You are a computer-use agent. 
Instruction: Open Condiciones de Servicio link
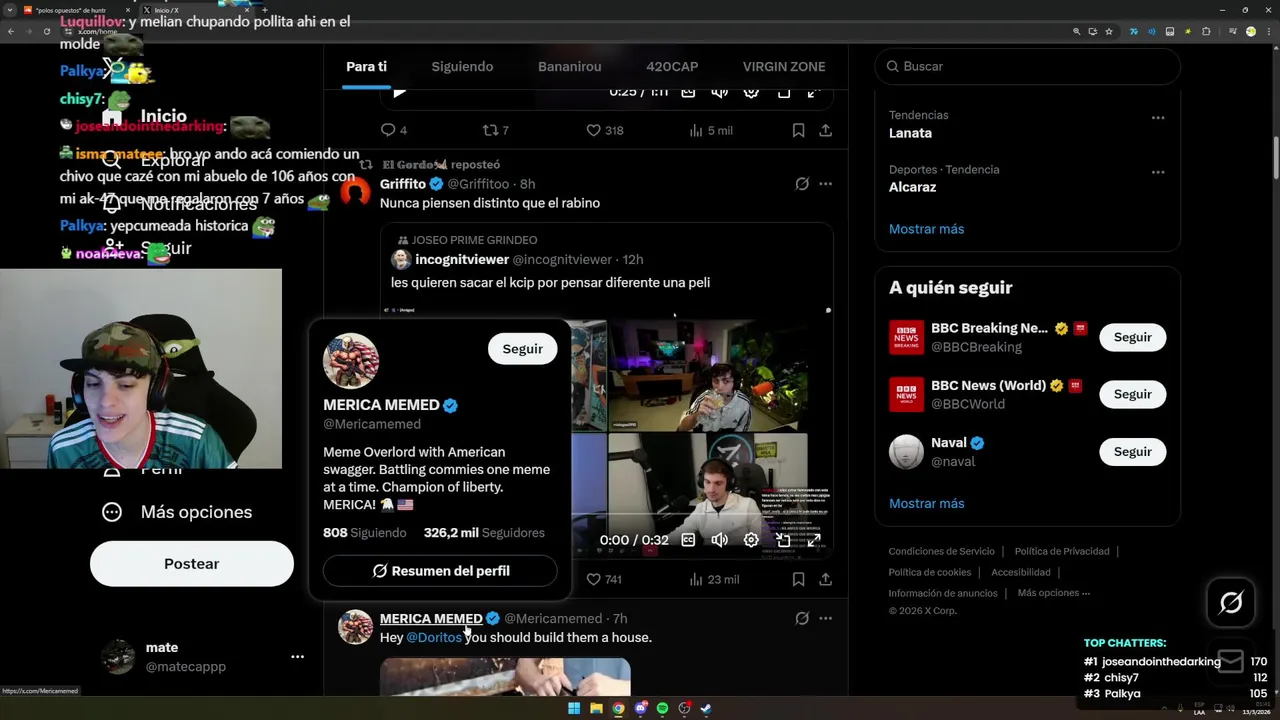coord(941,551)
